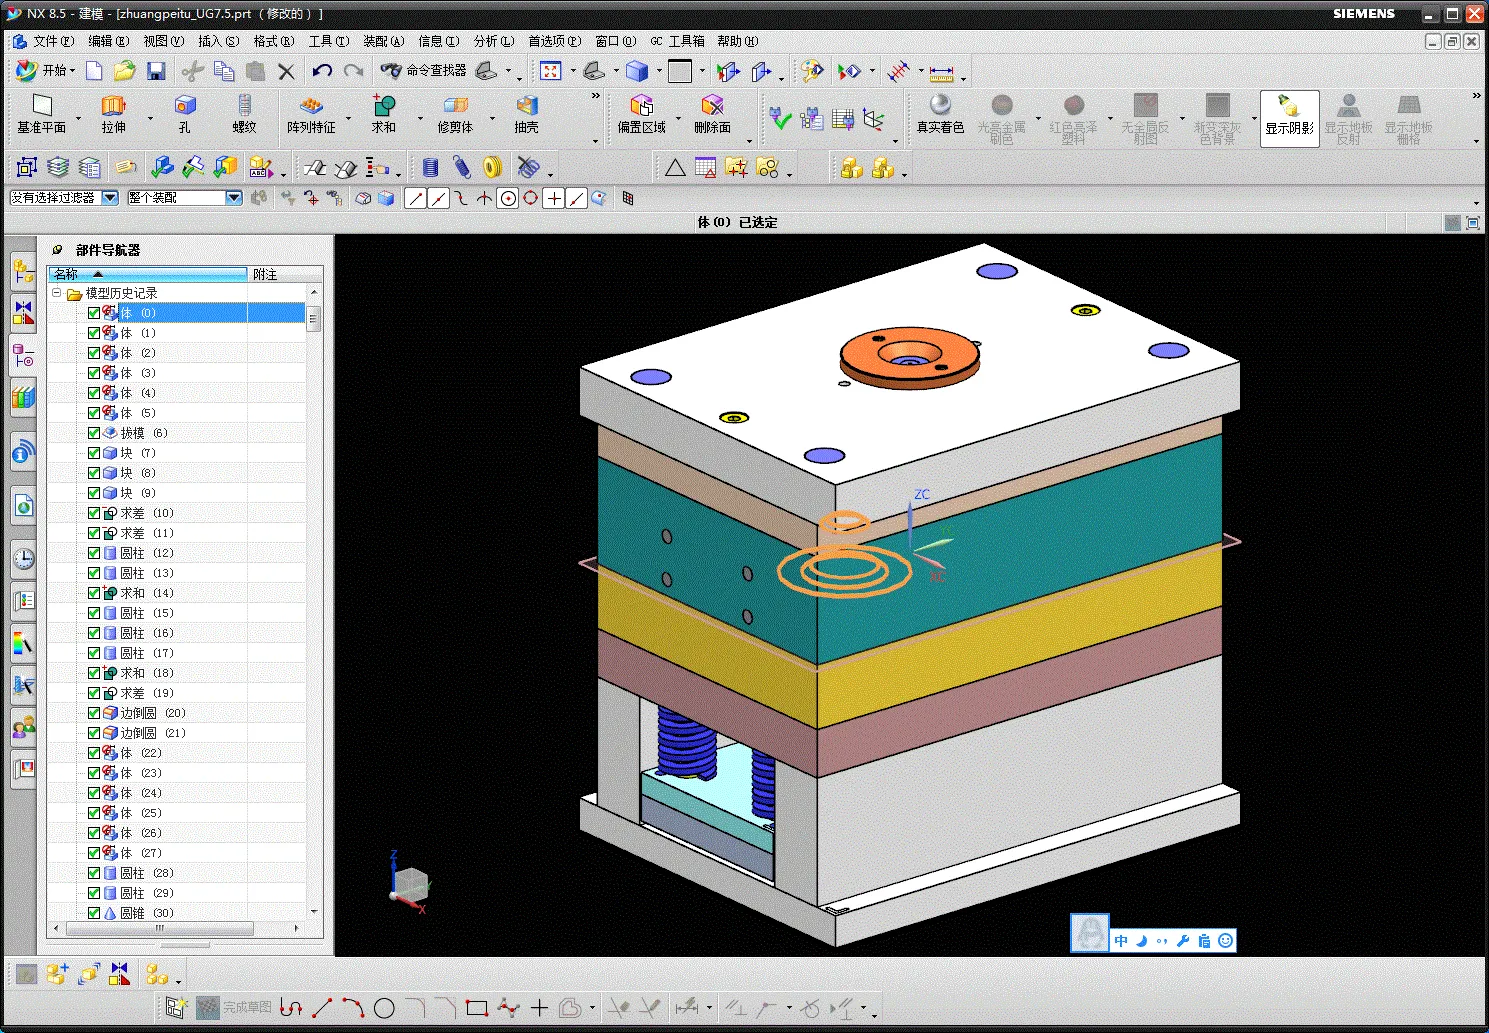1489x1033 pixels.
Task: Click the Undo arrow icon
Action: [321, 71]
